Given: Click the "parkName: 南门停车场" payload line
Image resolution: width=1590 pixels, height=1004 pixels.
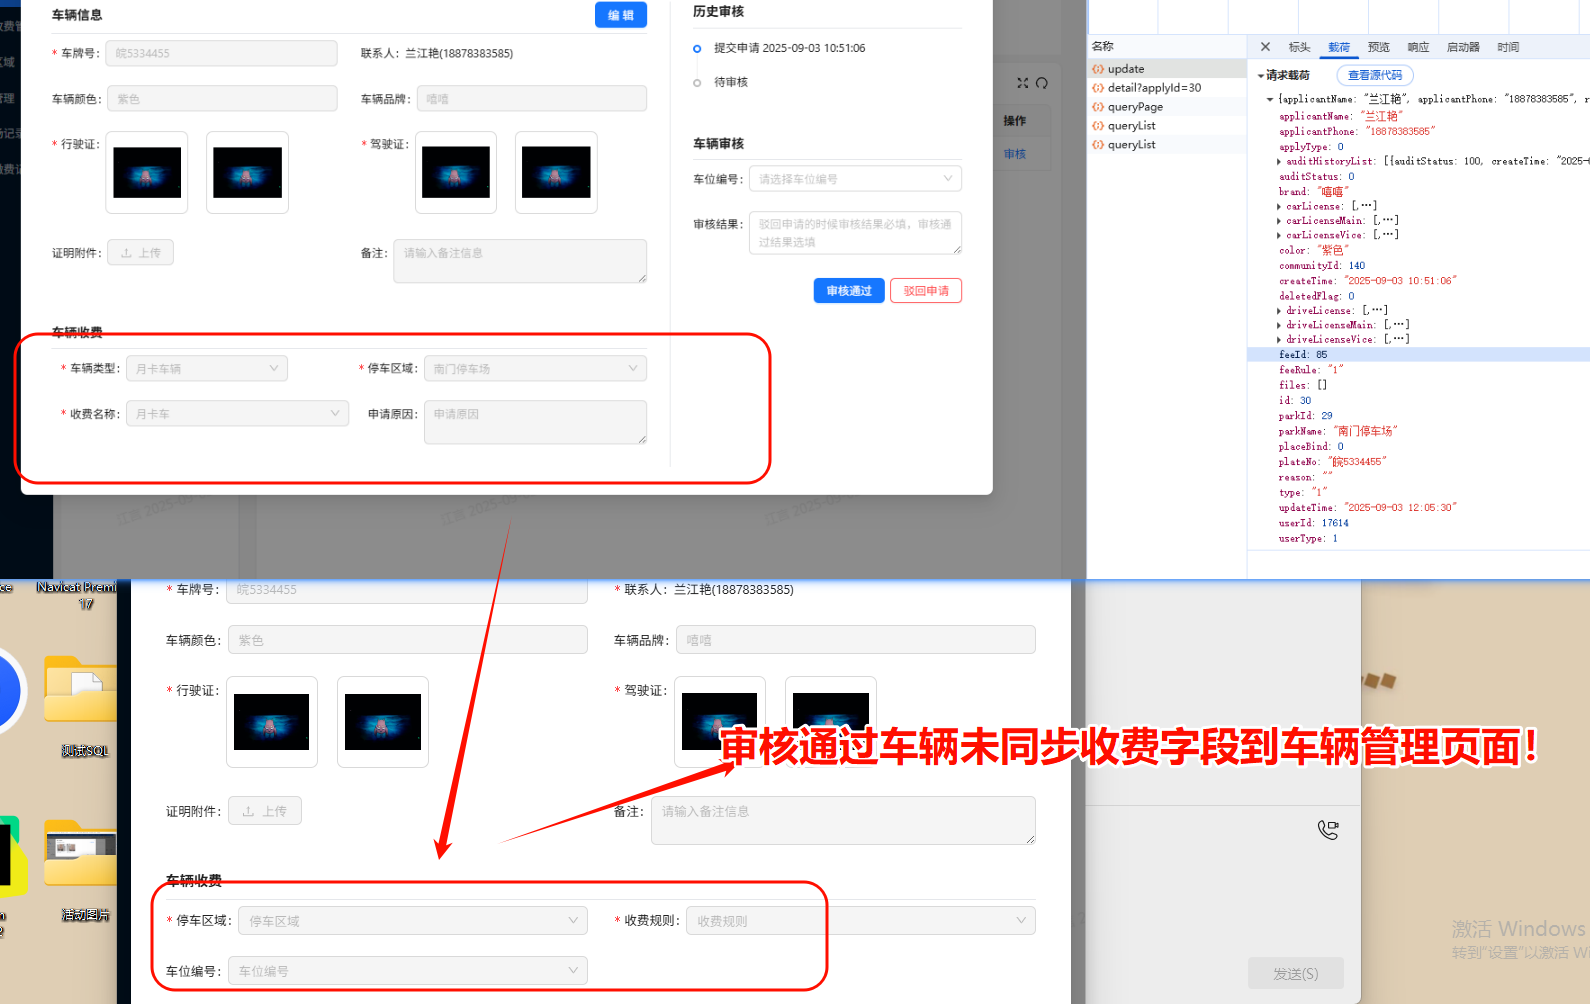Looking at the screenshot, I should [1338, 431].
